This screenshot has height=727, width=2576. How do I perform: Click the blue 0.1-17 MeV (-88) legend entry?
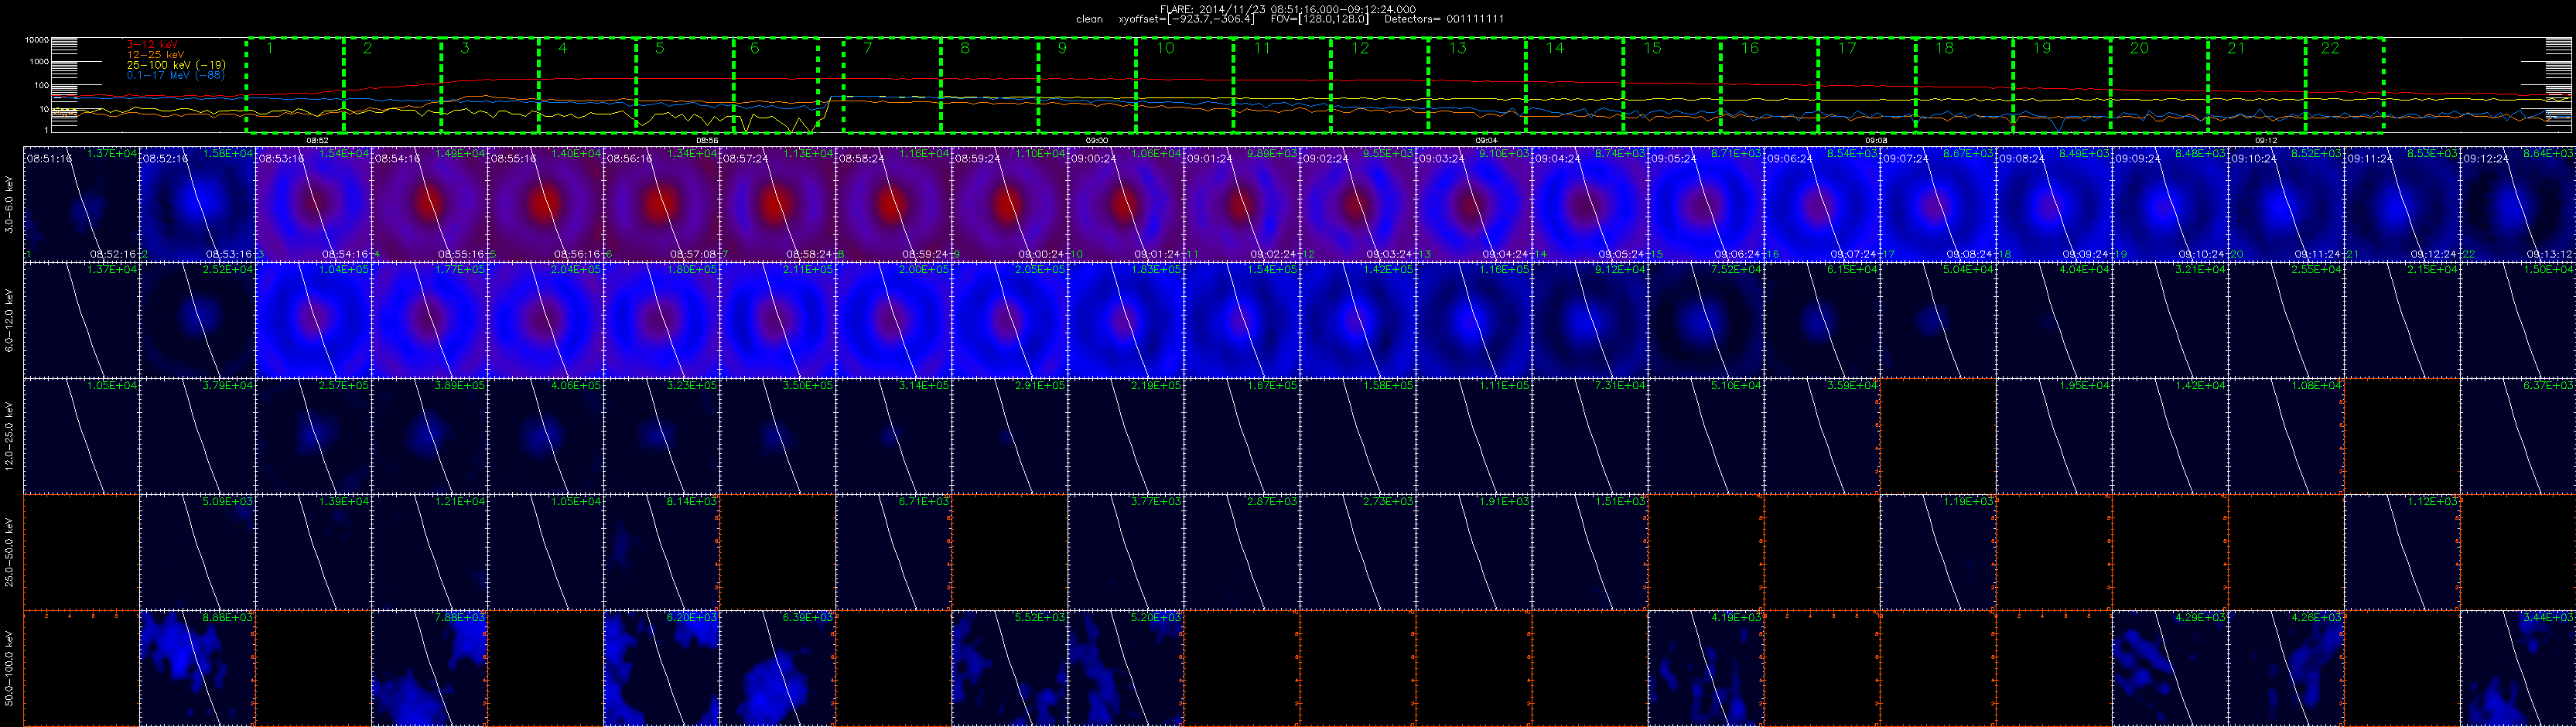tap(176, 74)
